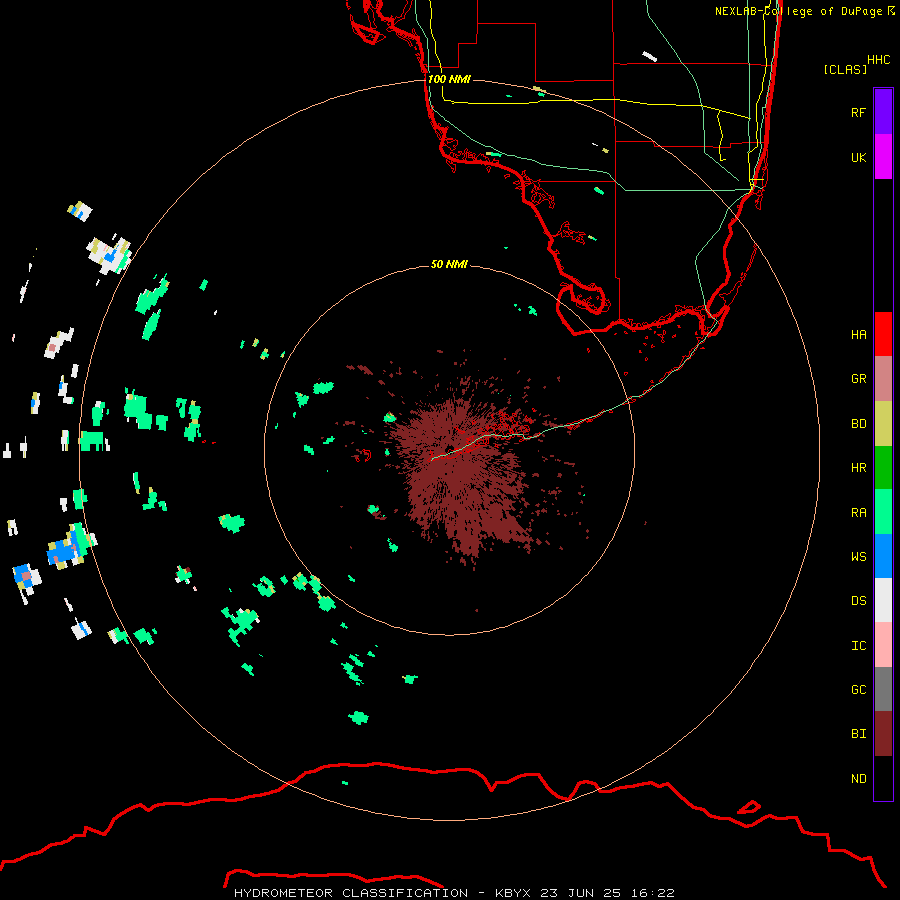Viewport: 900px width, 900px height.
Task: Click the 50 NMI range ring label
Action: pyautogui.click(x=449, y=264)
